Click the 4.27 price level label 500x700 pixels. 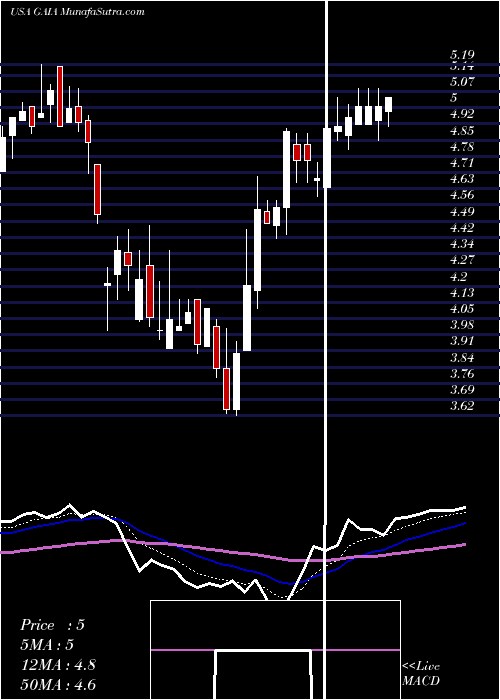(x=462, y=260)
